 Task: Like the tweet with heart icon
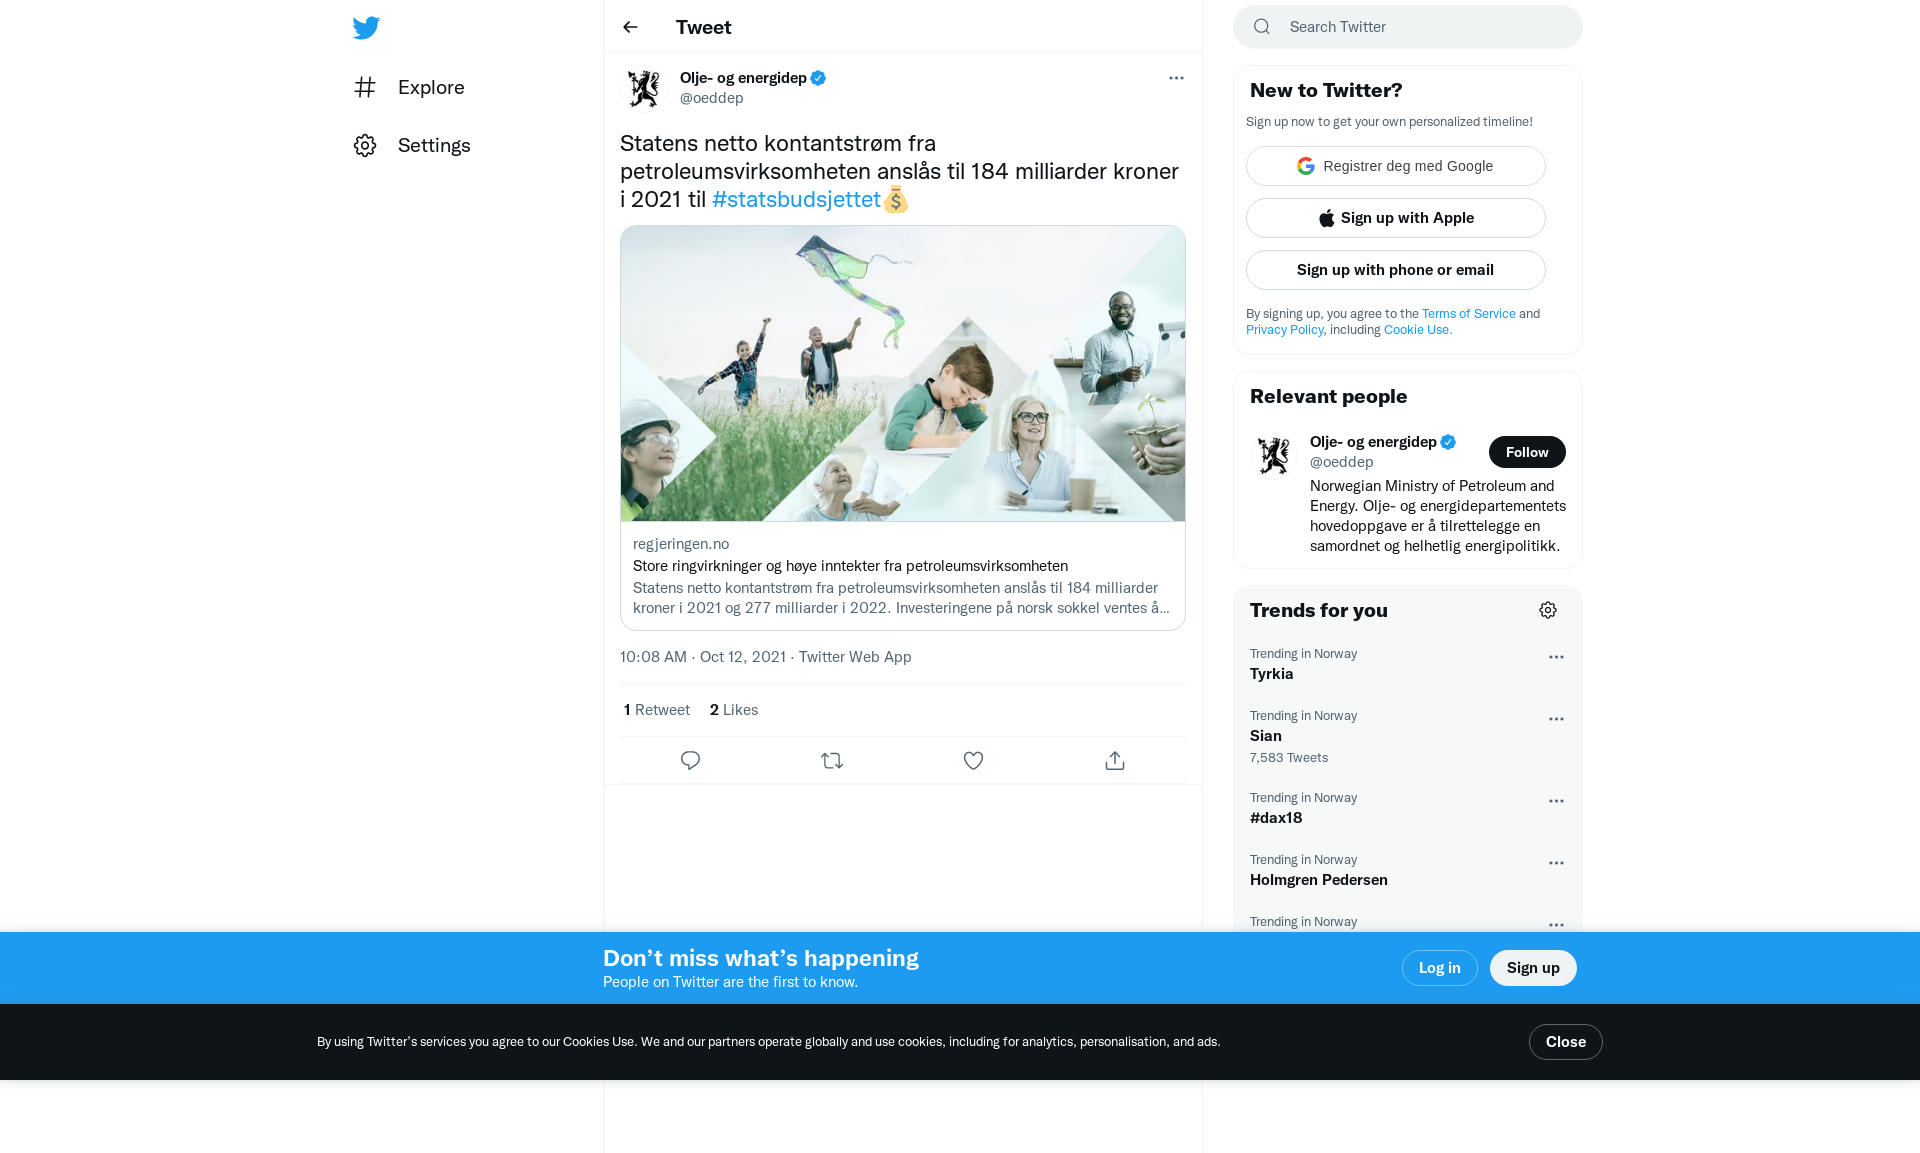pyautogui.click(x=973, y=760)
